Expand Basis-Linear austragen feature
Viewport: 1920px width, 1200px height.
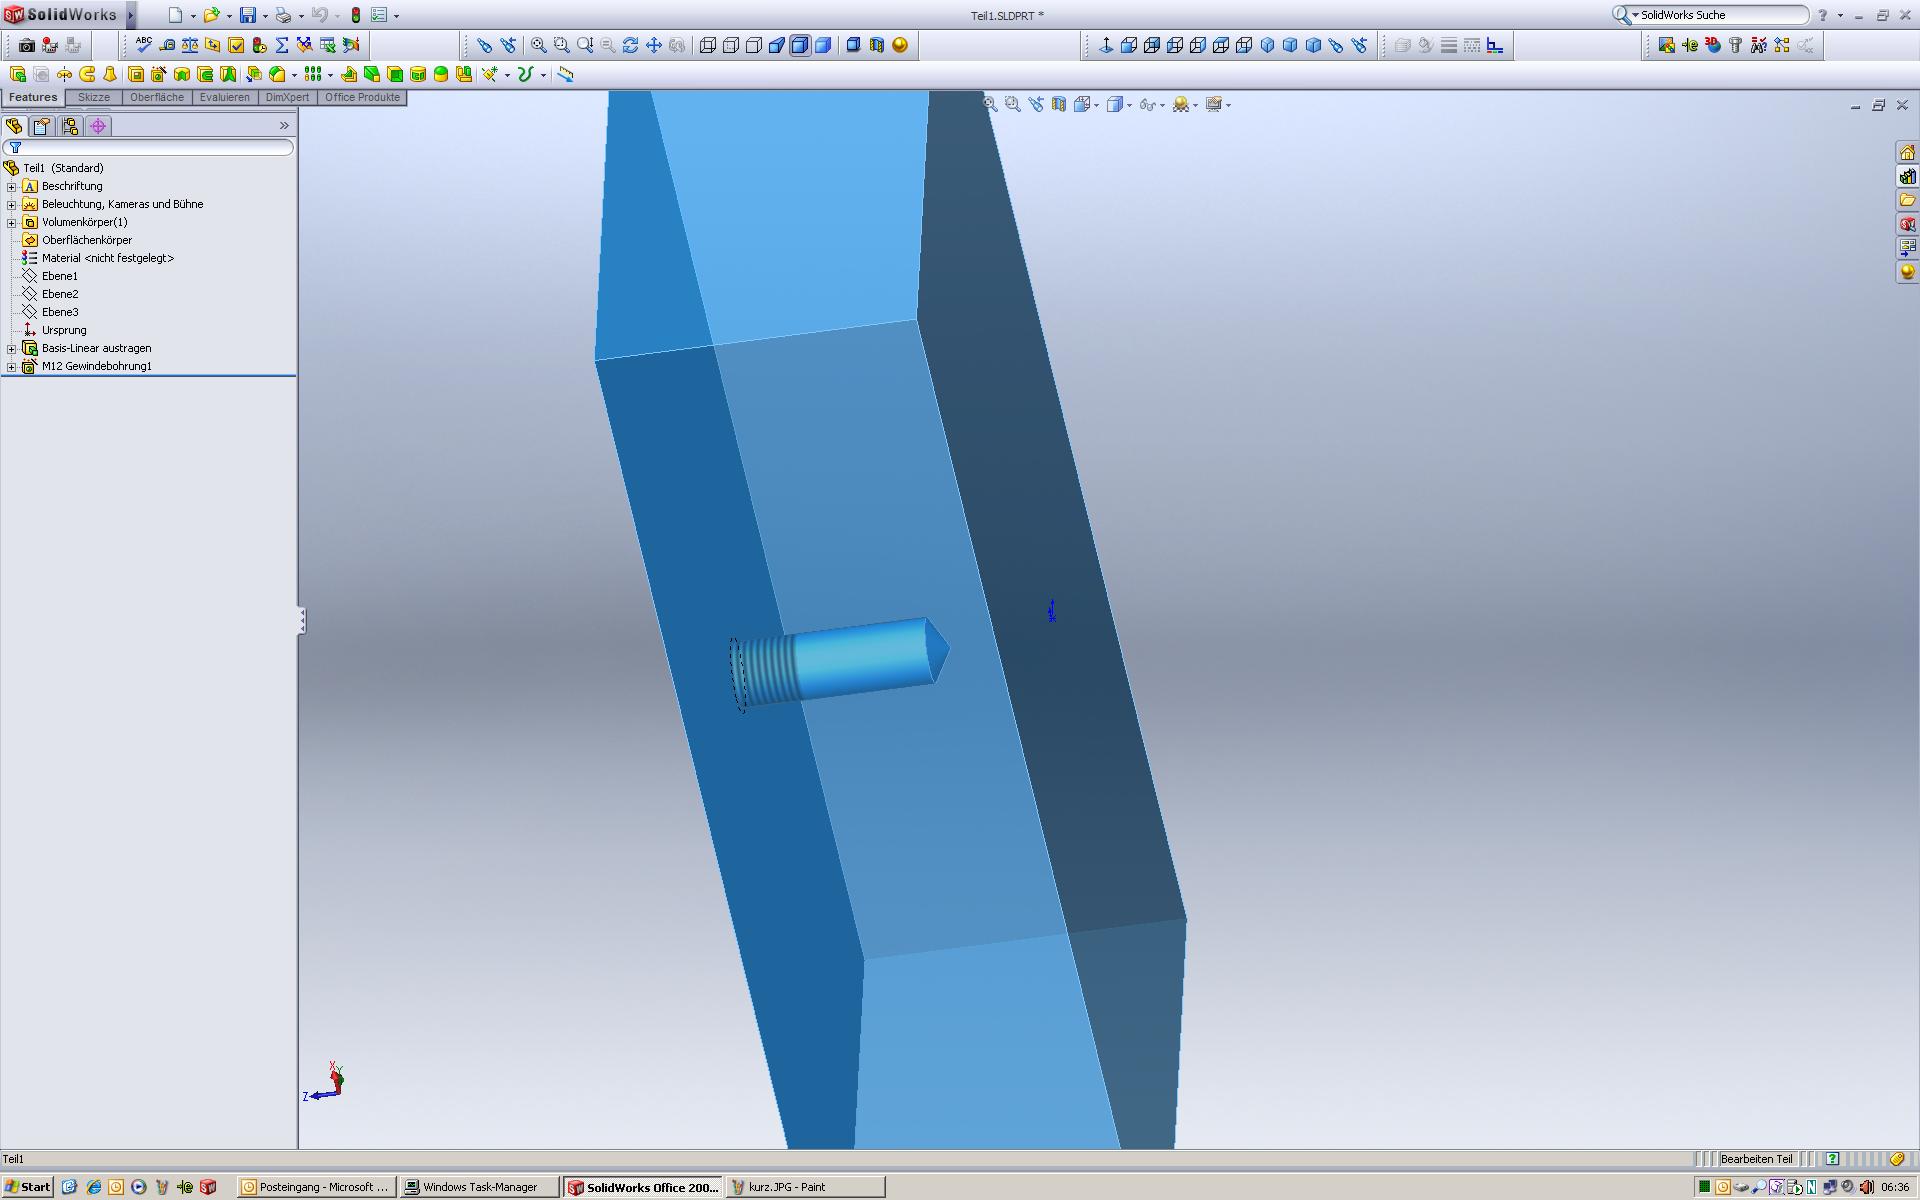(11, 348)
